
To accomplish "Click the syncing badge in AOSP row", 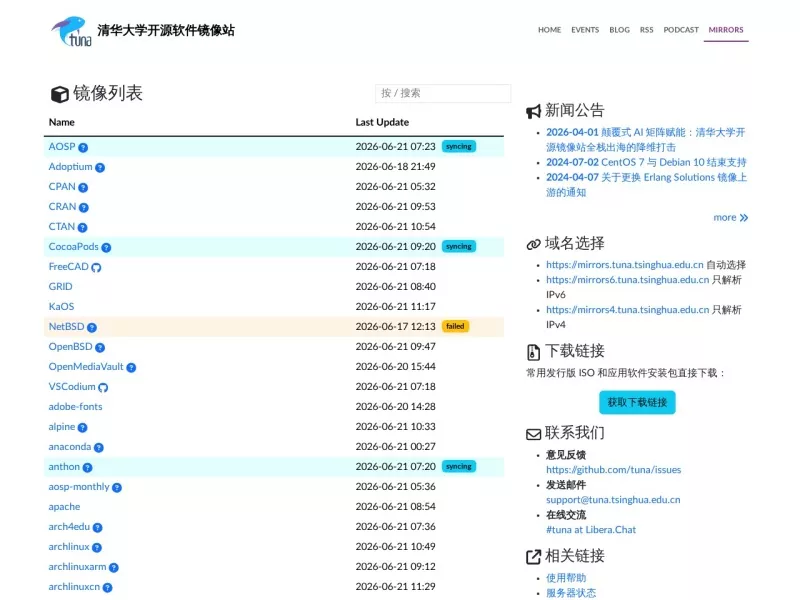I will [x=459, y=146].
